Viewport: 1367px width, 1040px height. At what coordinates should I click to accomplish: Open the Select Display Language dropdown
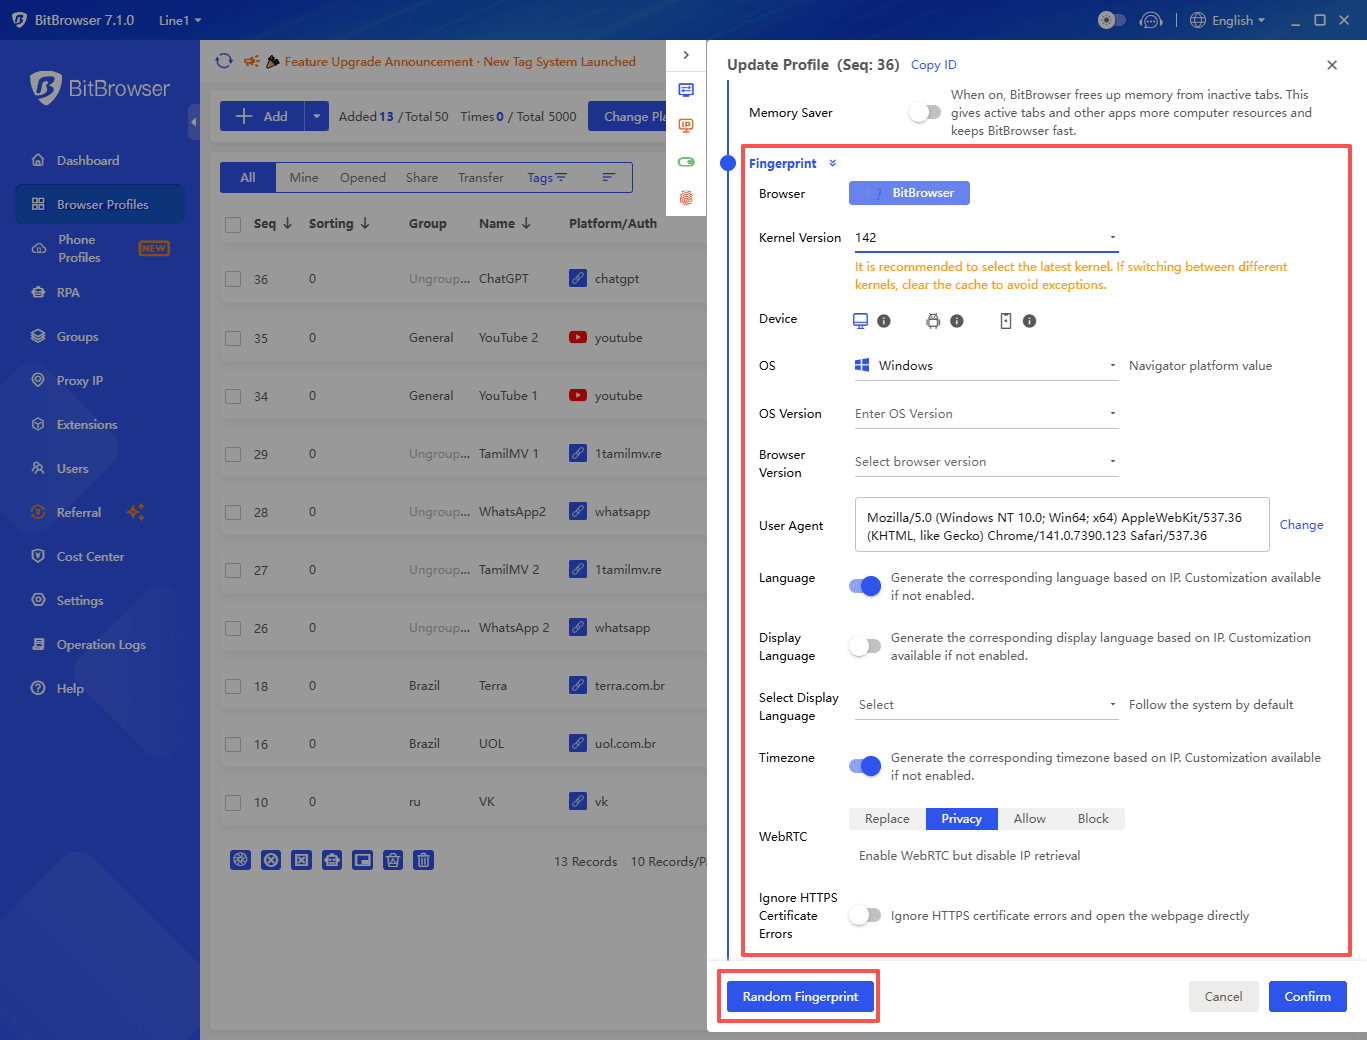point(985,704)
